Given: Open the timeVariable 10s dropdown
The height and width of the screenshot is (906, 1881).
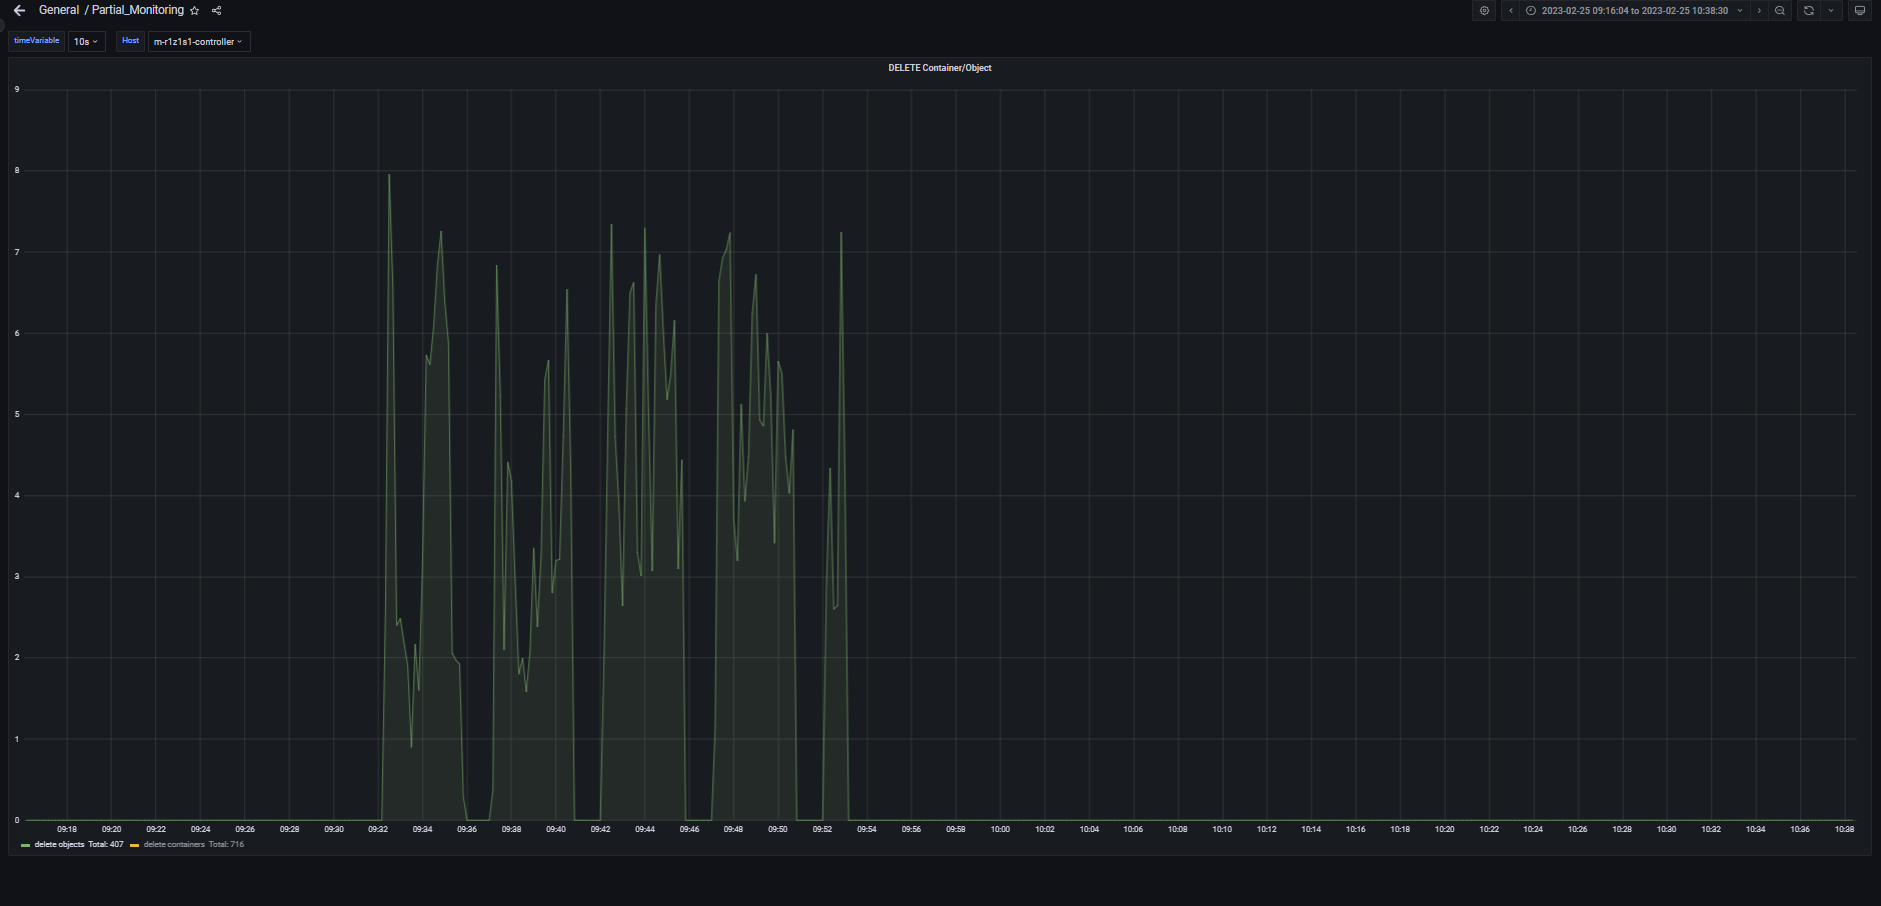Looking at the screenshot, I should point(86,42).
